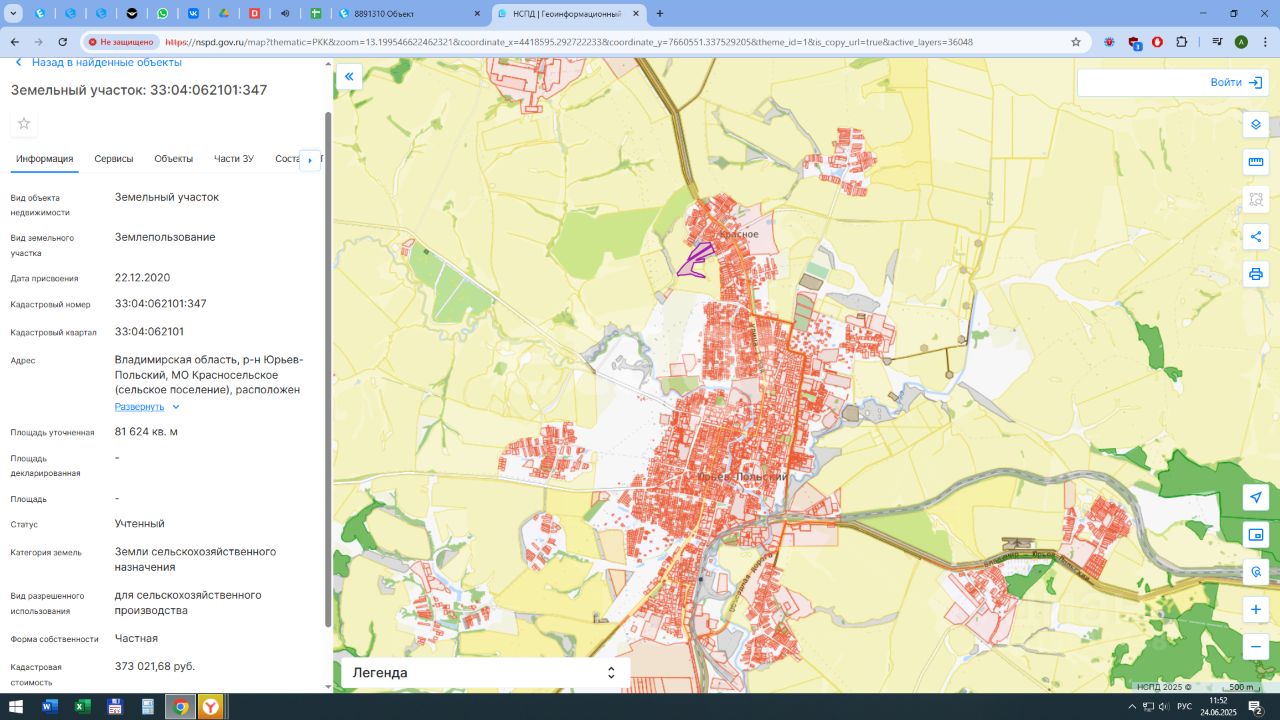Zoom in with the plus button

click(x=1256, y=609)
